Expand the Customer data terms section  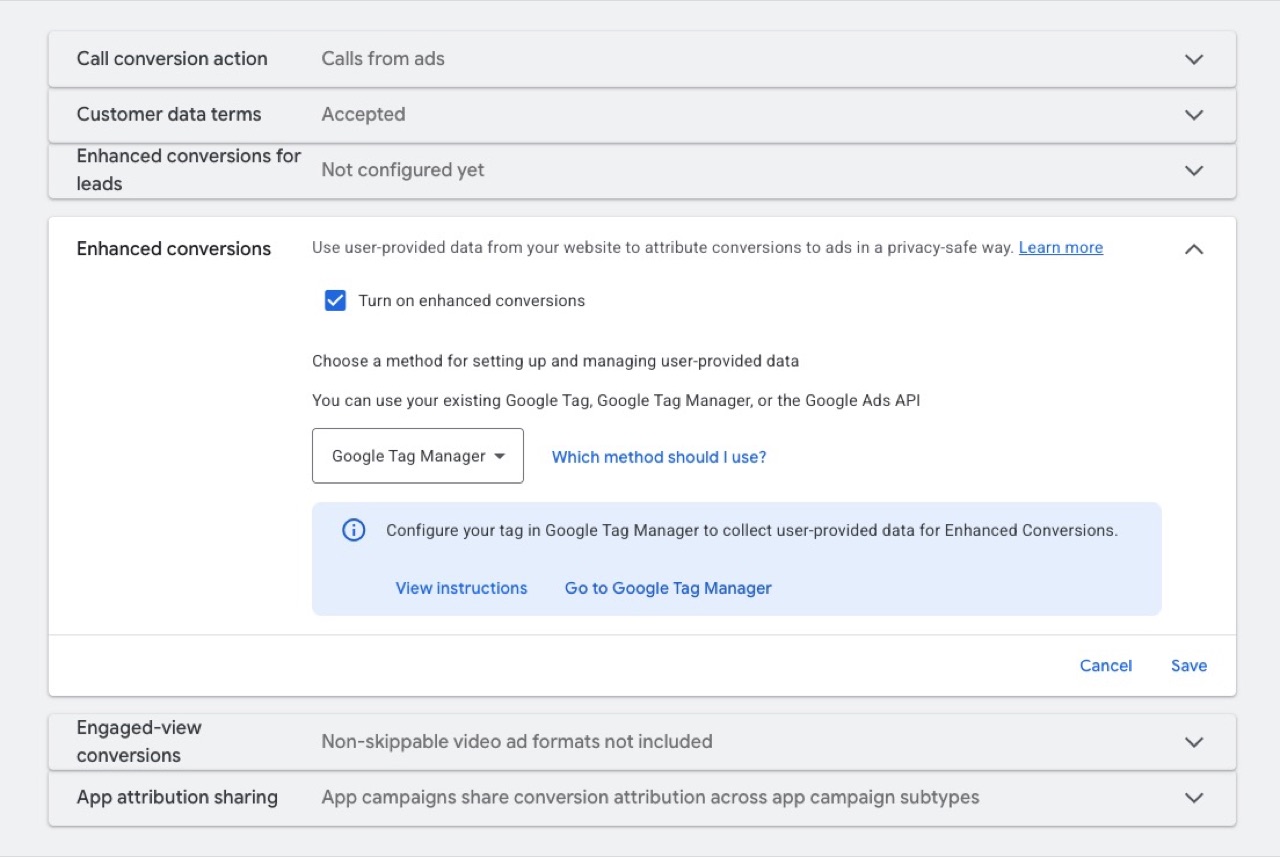tap(1193, 115)
